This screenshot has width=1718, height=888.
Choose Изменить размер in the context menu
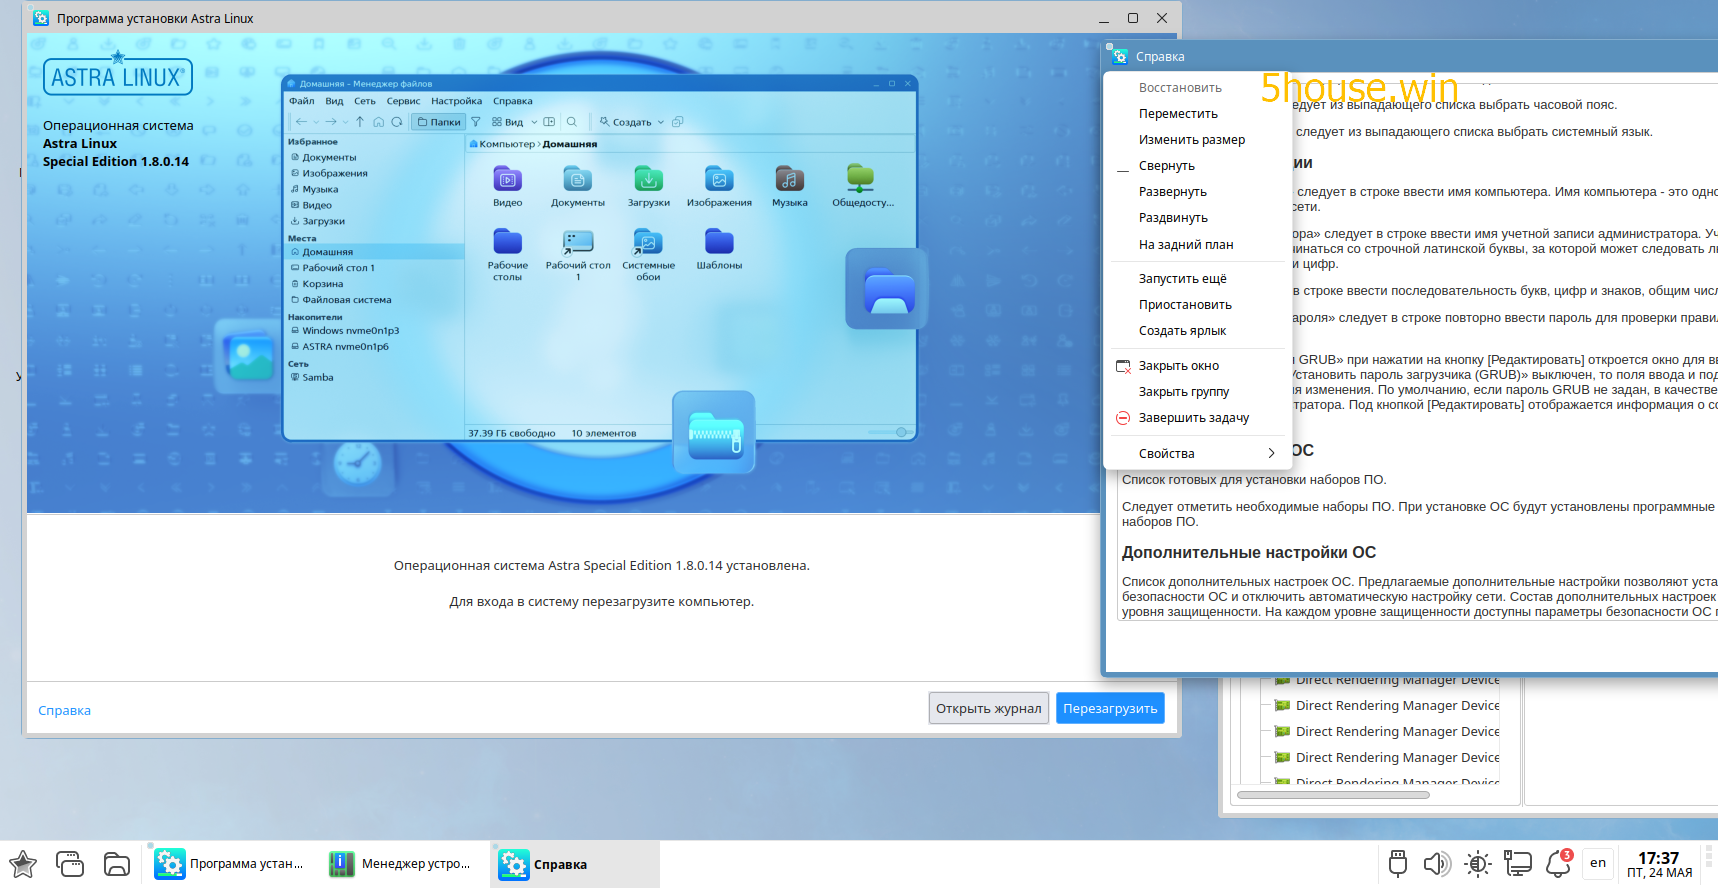pos(1192,140)
